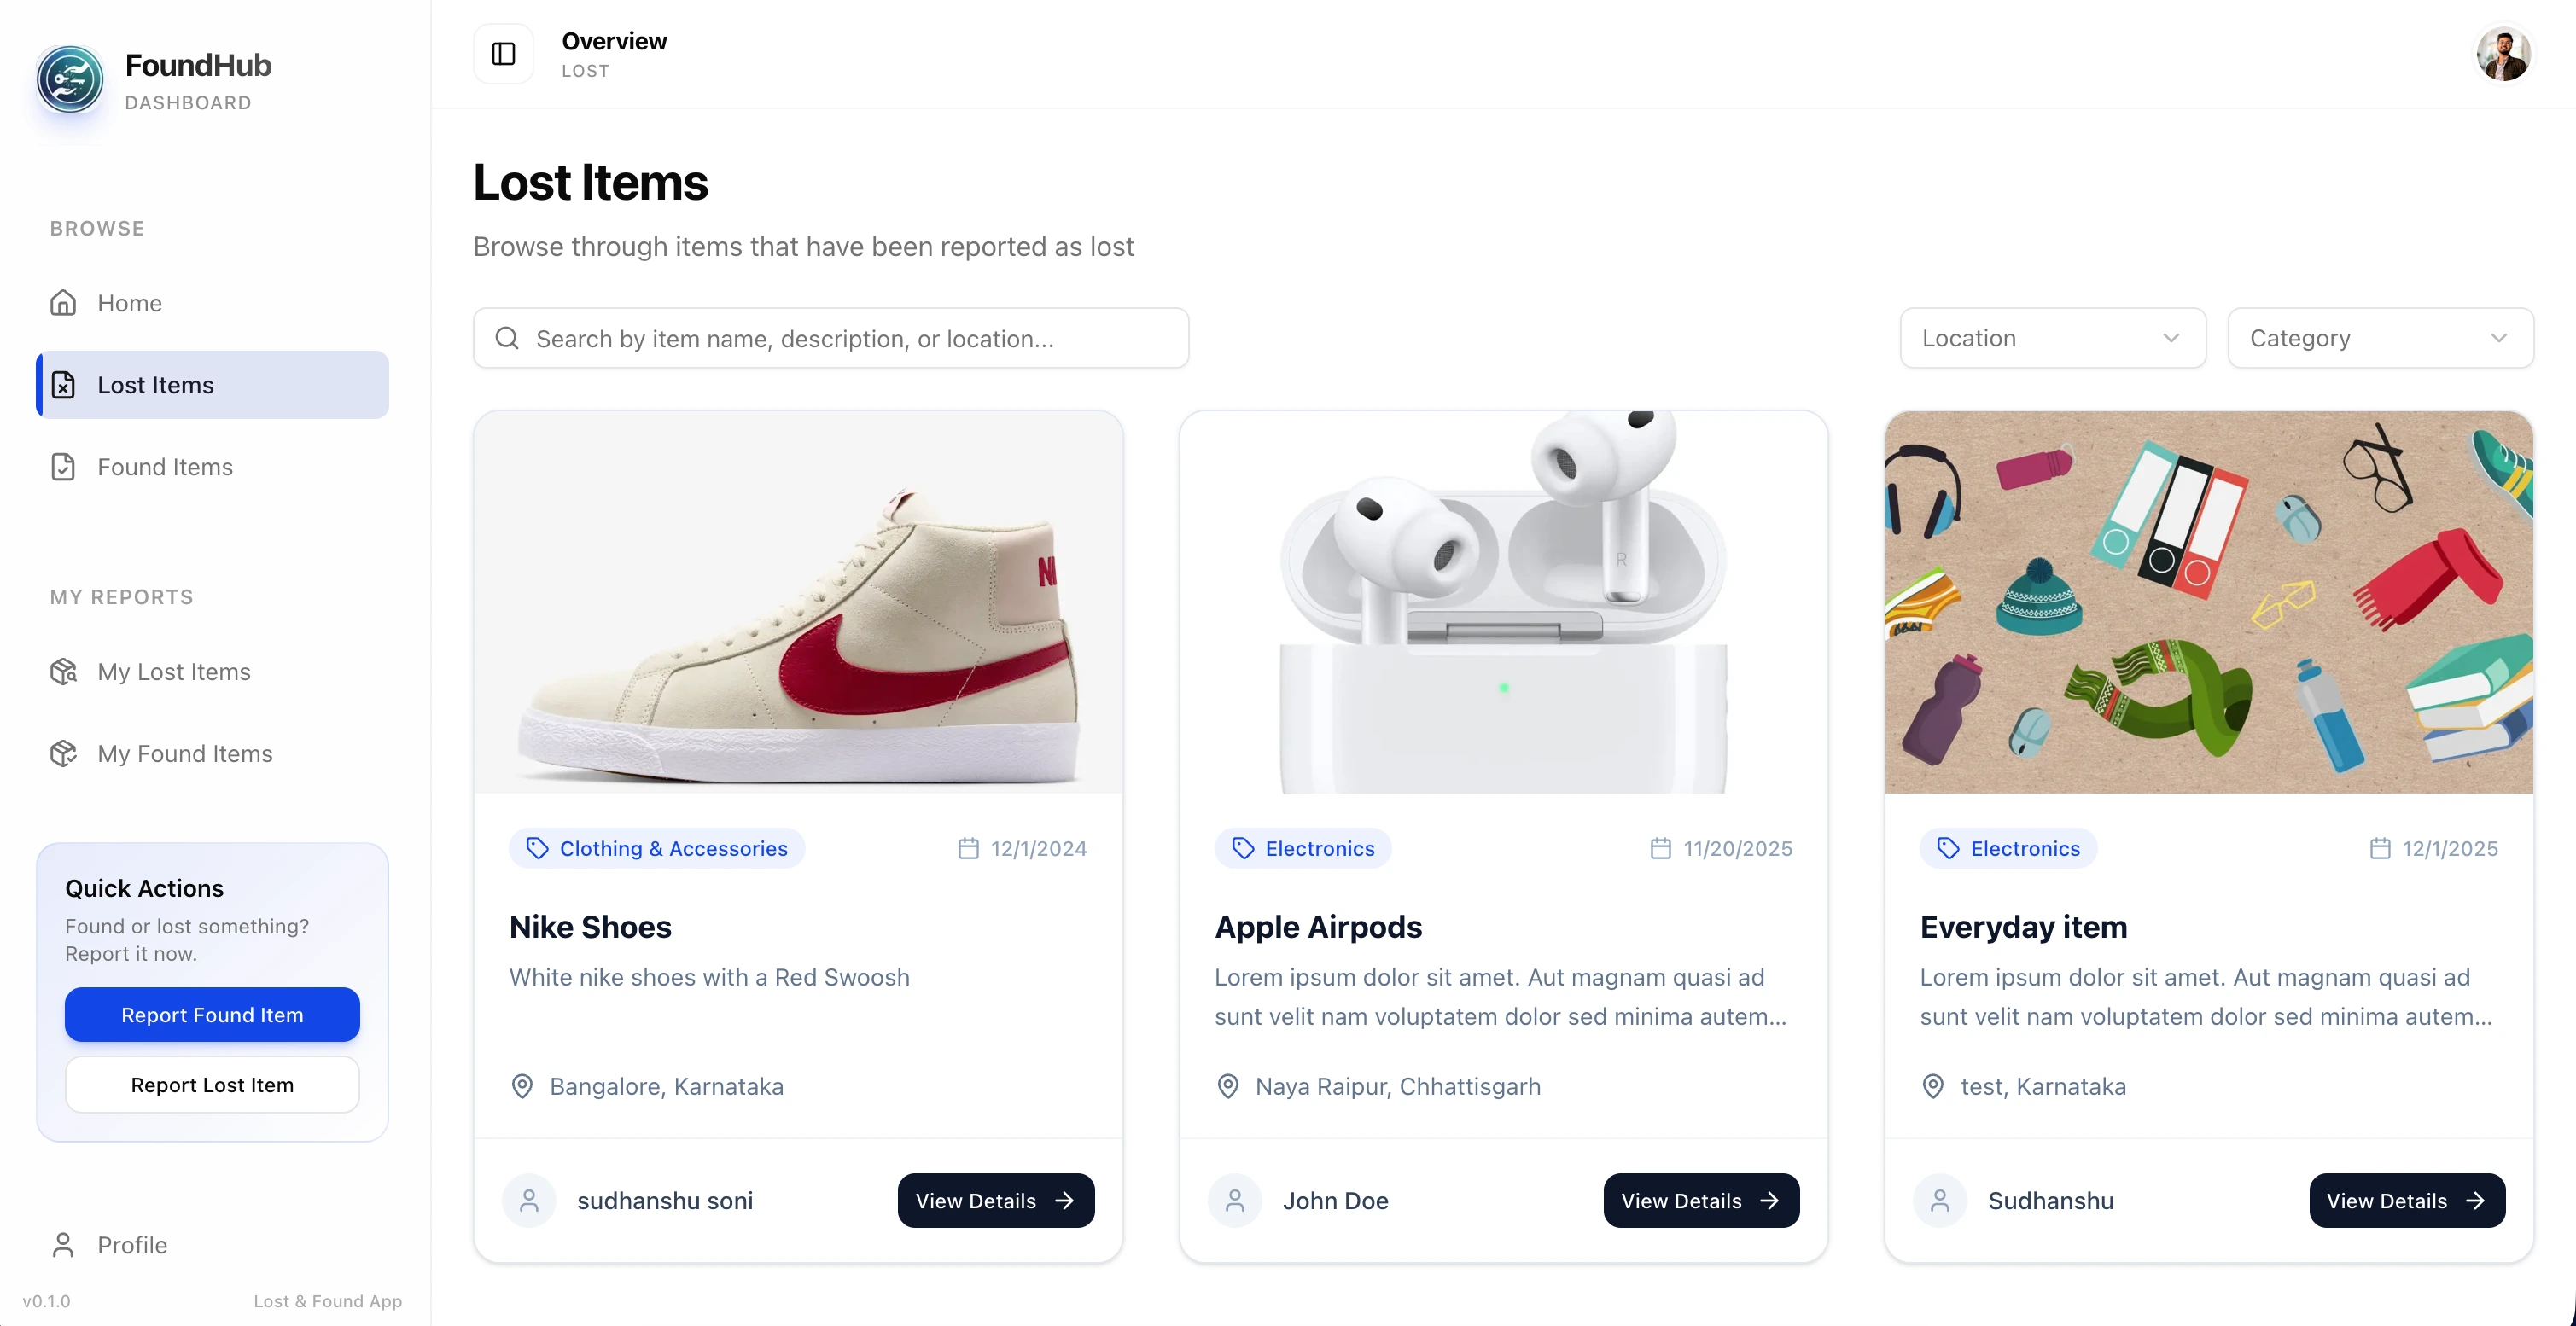
Task: Click the My Lost Items package icon
Action: coord(63,672)
